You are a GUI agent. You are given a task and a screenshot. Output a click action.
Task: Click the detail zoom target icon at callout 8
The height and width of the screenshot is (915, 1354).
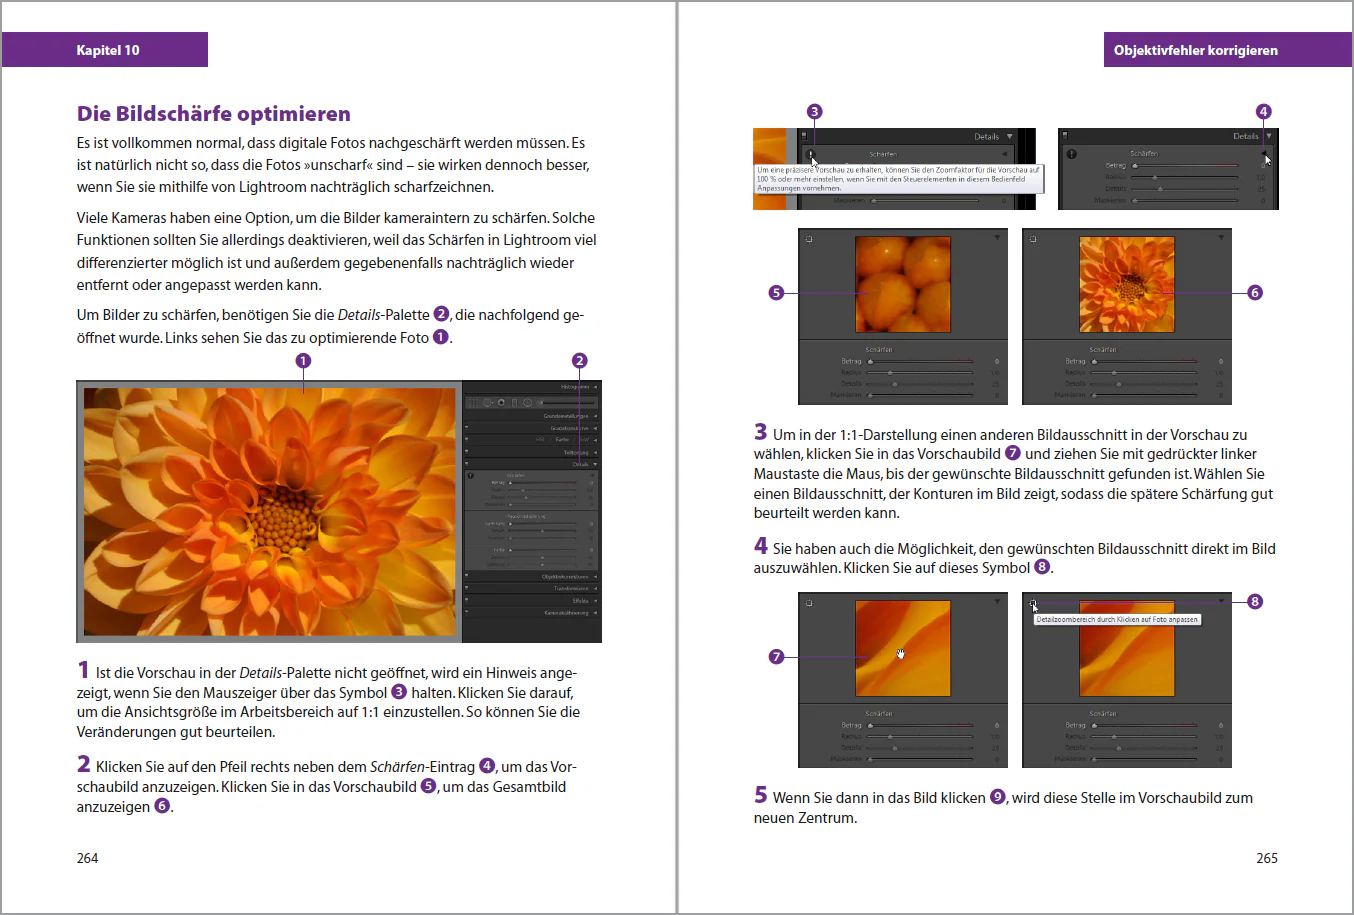click(x=1033, y=603)
